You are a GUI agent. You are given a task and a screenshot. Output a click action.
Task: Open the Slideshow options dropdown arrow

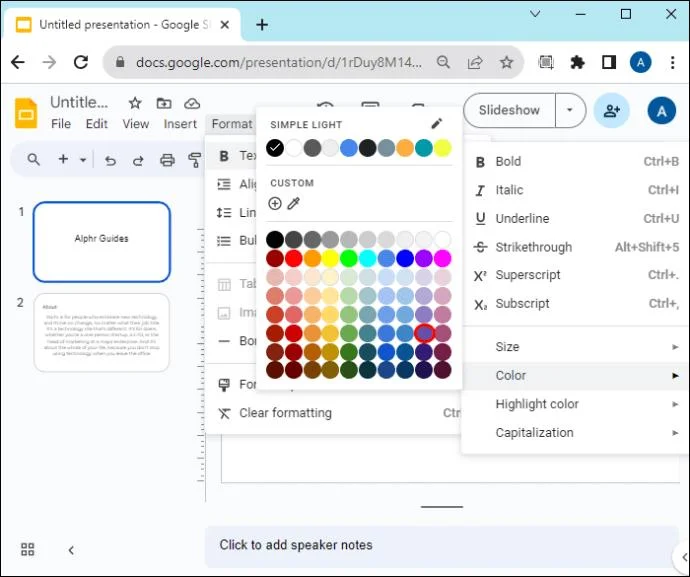pyautogui.click(x=570, y=110)
